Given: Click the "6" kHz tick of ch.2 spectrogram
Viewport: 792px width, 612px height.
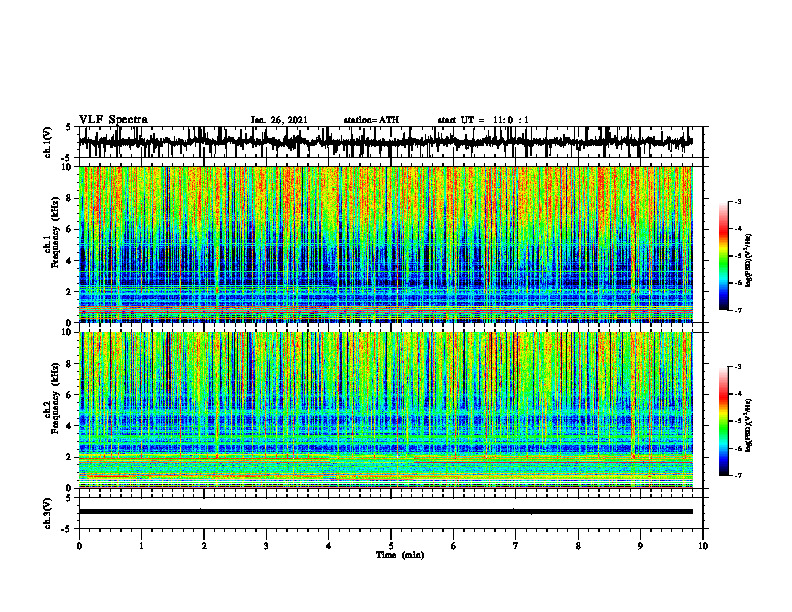Looking at the screenshot, I should [70, 395].
